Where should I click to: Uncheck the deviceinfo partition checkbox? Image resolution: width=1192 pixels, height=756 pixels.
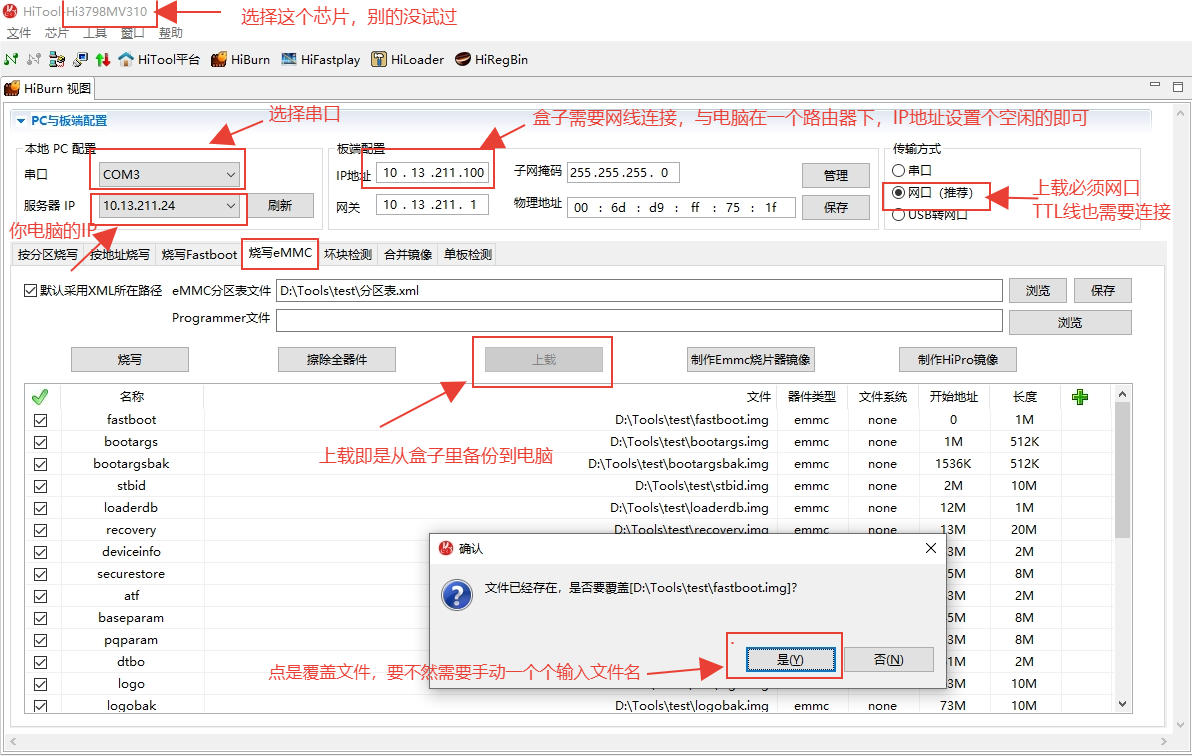[x=40, y=552]
